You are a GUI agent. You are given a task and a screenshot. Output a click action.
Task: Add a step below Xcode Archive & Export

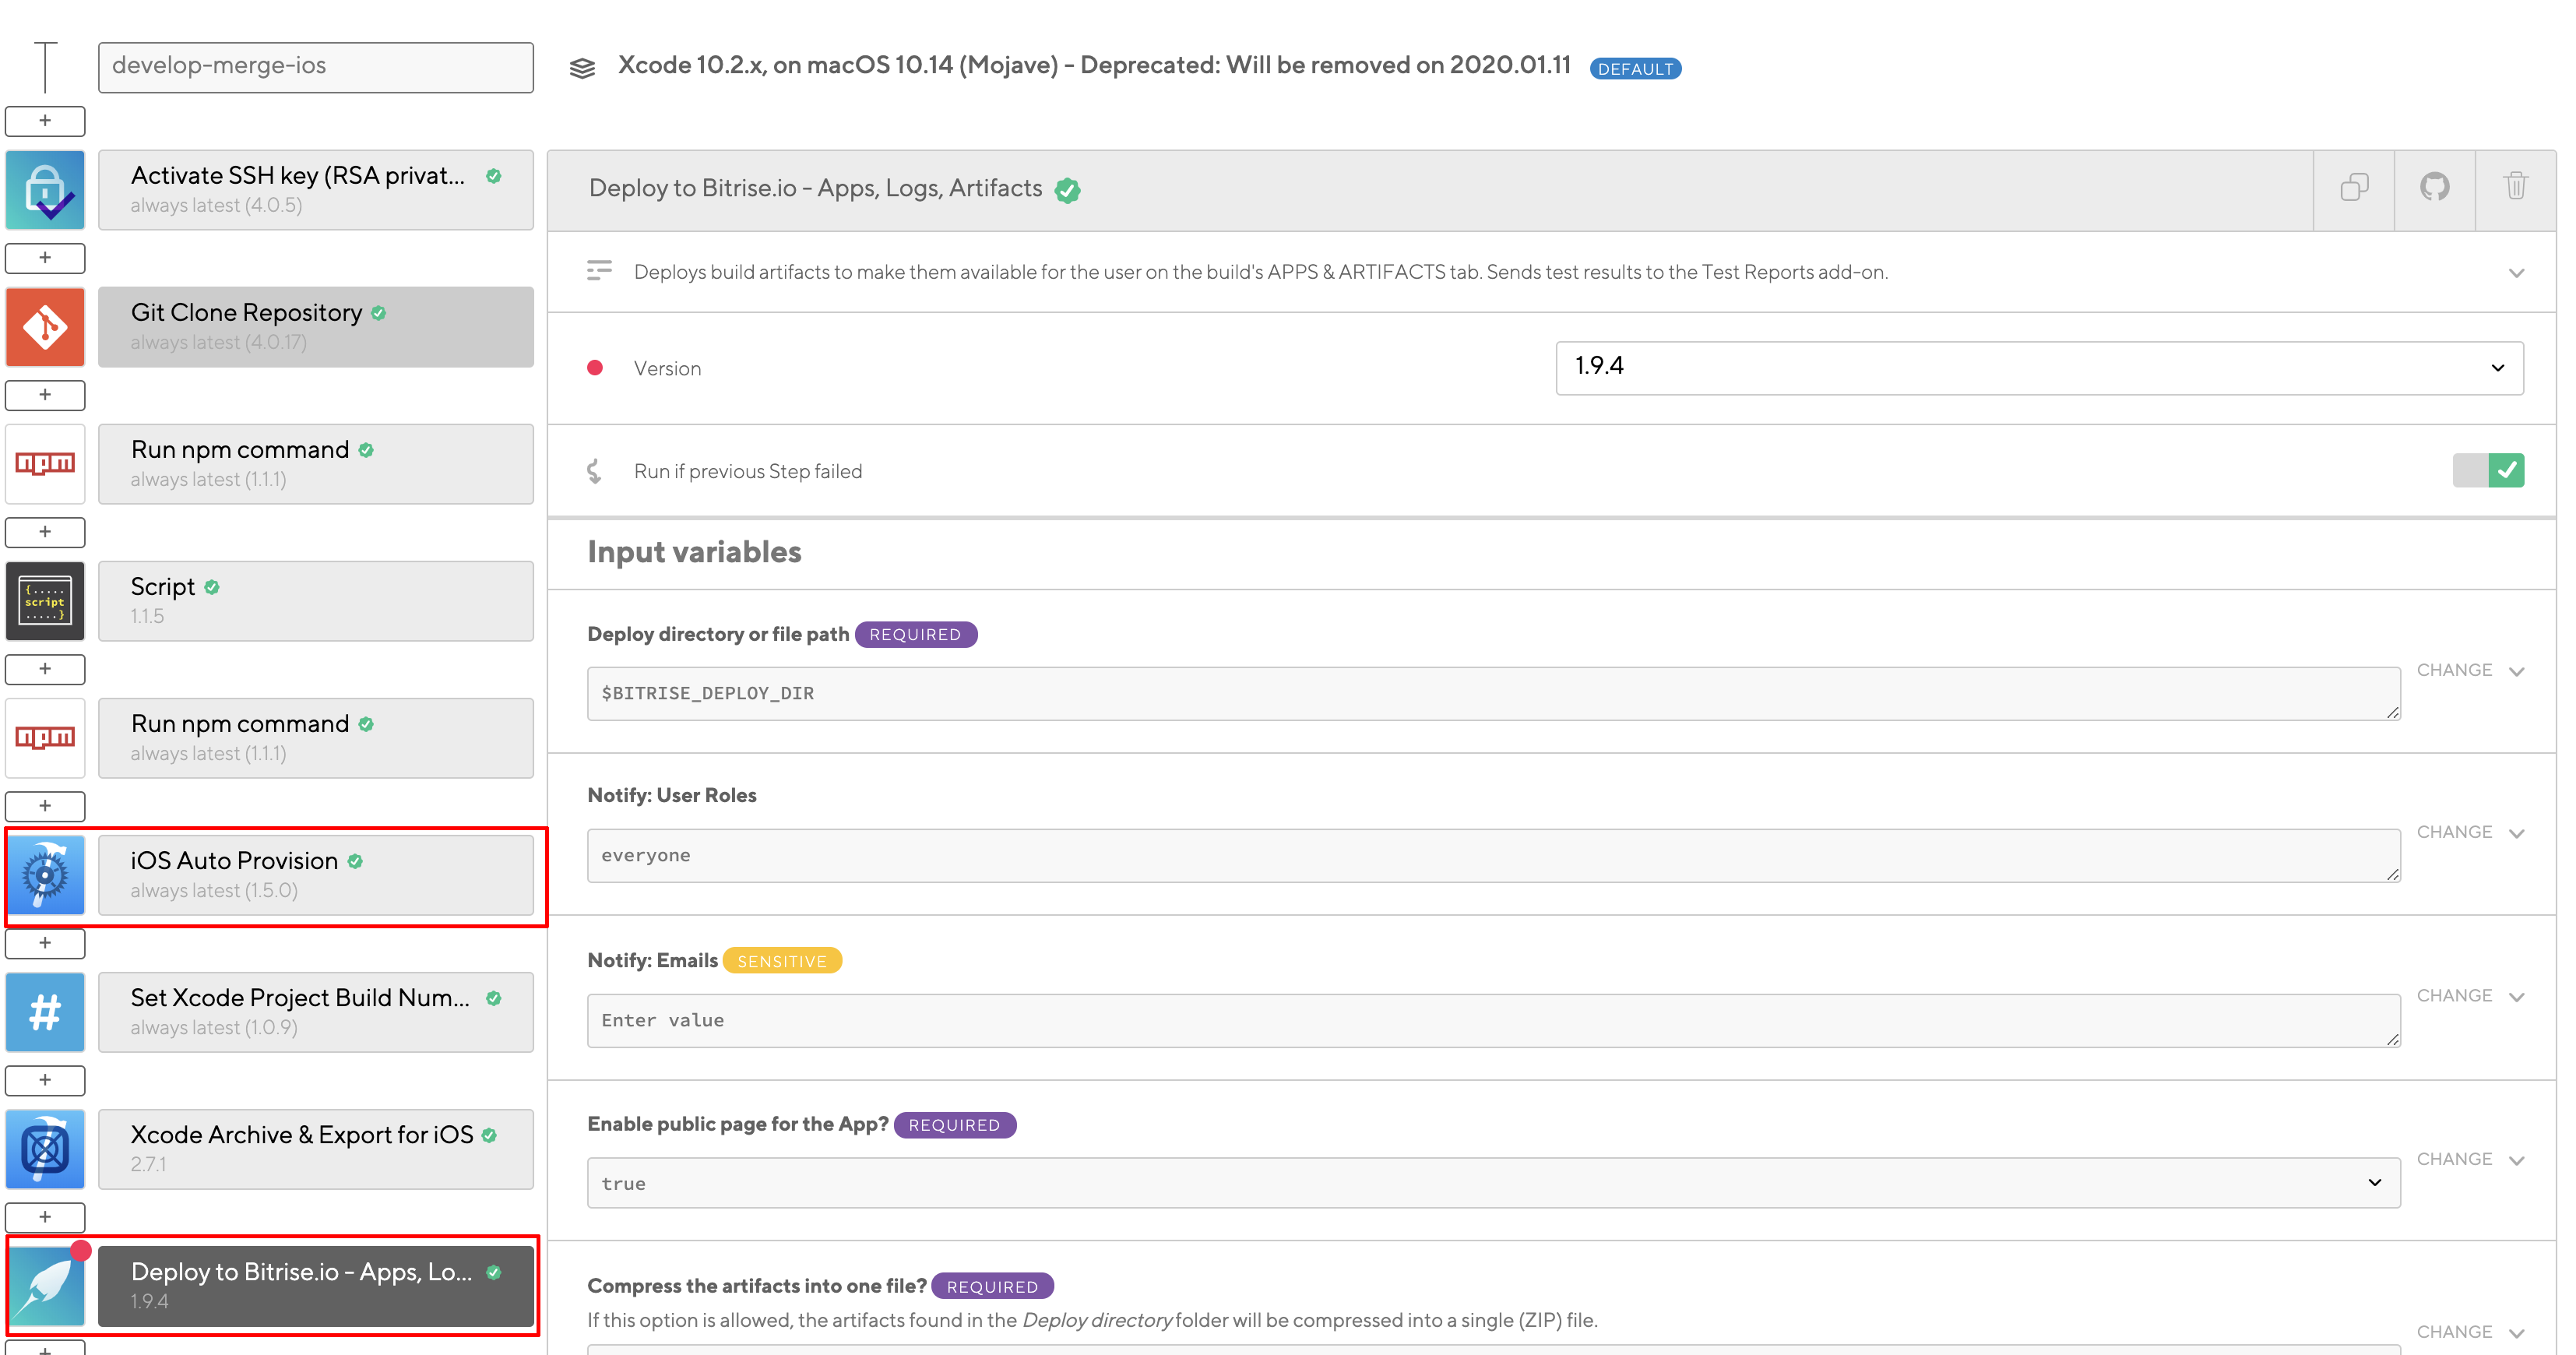click(45, 1217)
